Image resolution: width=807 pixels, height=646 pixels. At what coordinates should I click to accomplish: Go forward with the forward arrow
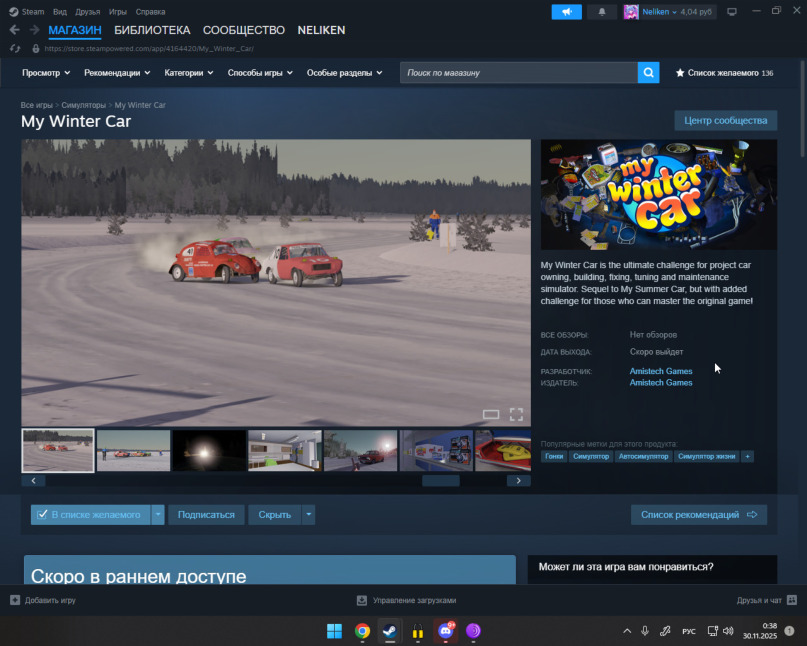coord(34,30)
